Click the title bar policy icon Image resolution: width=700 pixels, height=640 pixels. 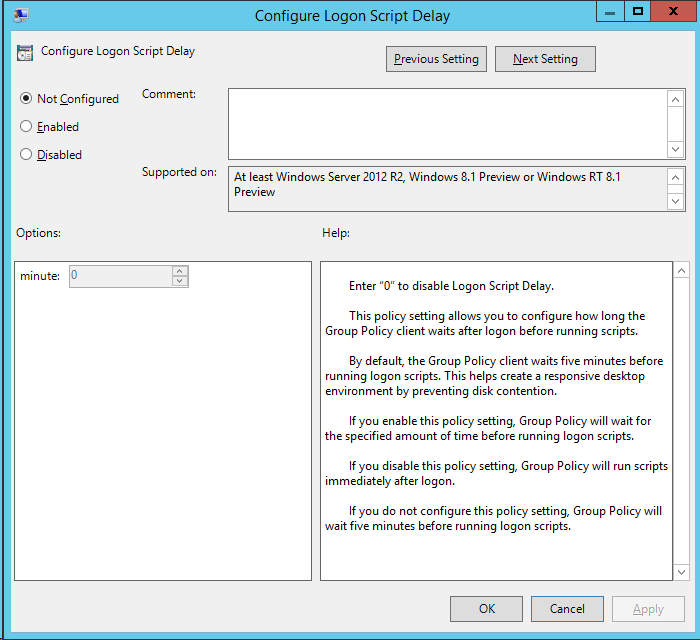point(21,15)
